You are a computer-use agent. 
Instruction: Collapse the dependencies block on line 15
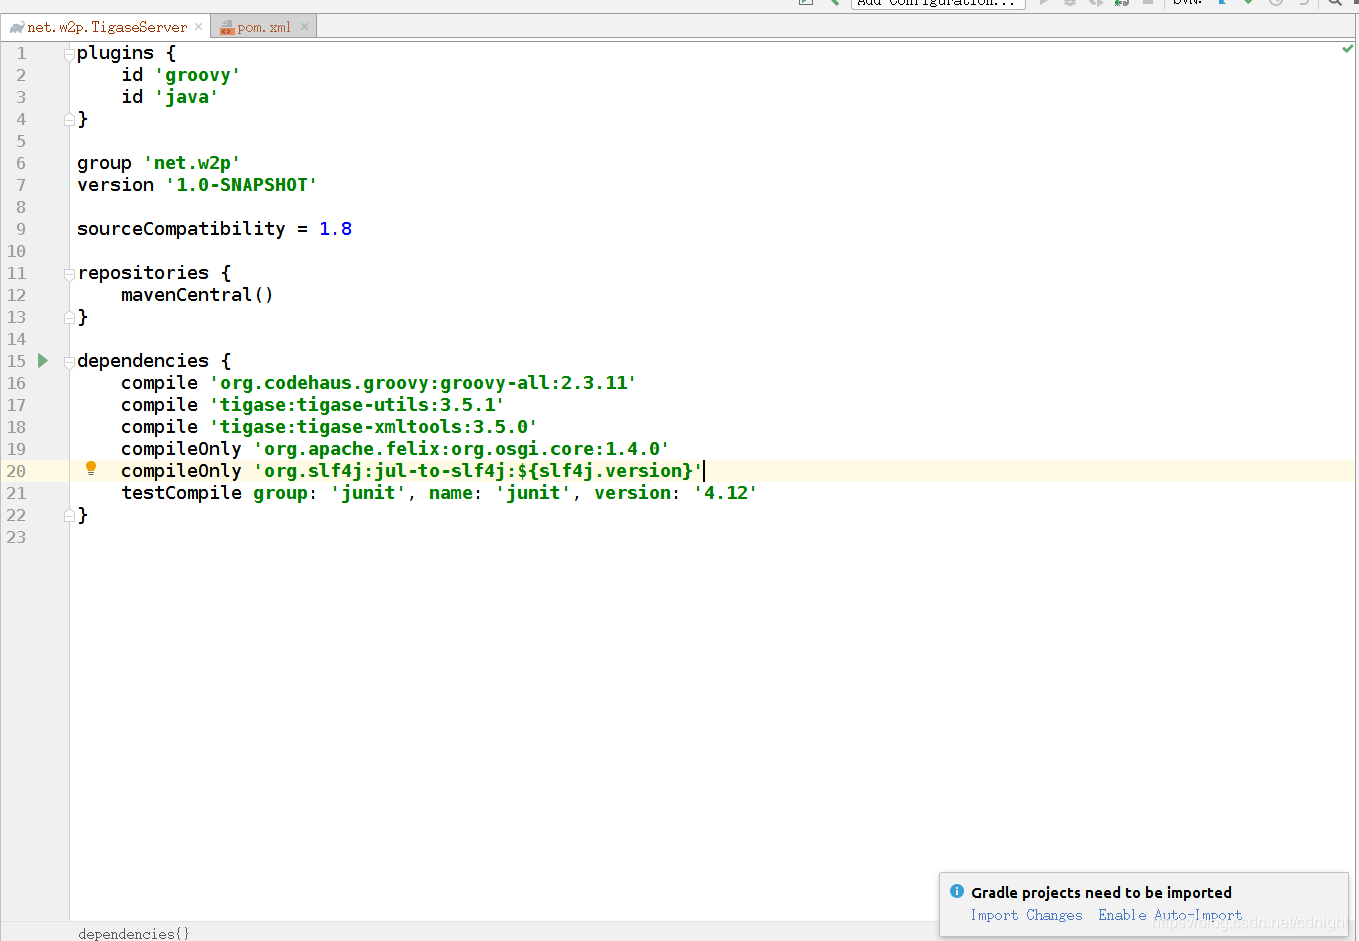(69, 362)
